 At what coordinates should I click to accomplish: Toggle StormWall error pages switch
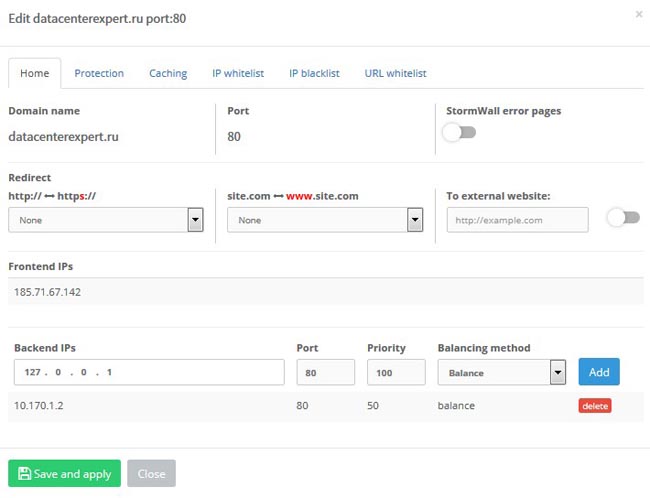tap(459, 134)
